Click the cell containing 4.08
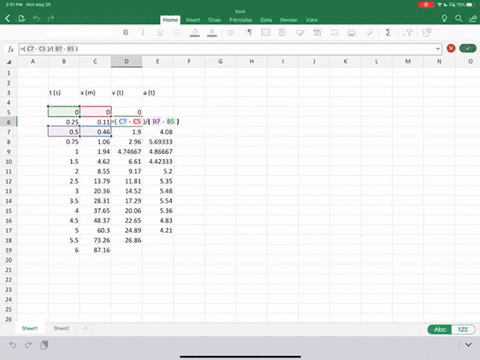The height and width of the screenshot is (360, 480). click(158, 132)
